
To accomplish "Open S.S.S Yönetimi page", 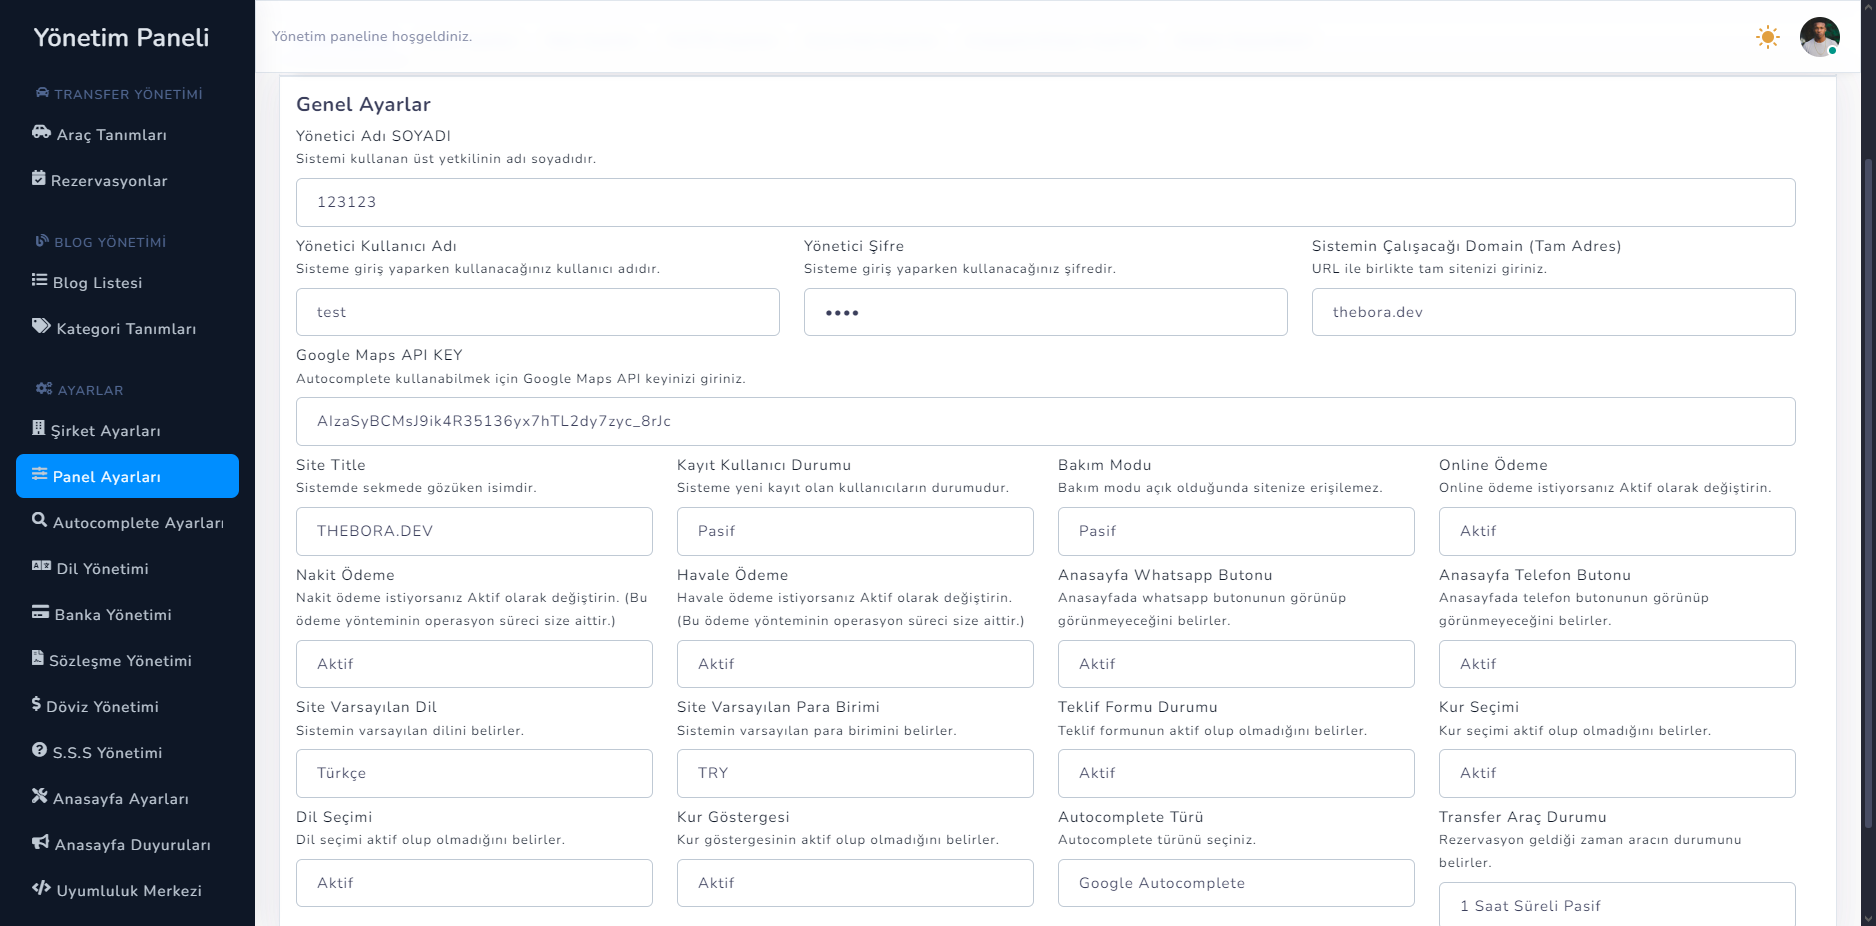I will (x=127, y=752).
